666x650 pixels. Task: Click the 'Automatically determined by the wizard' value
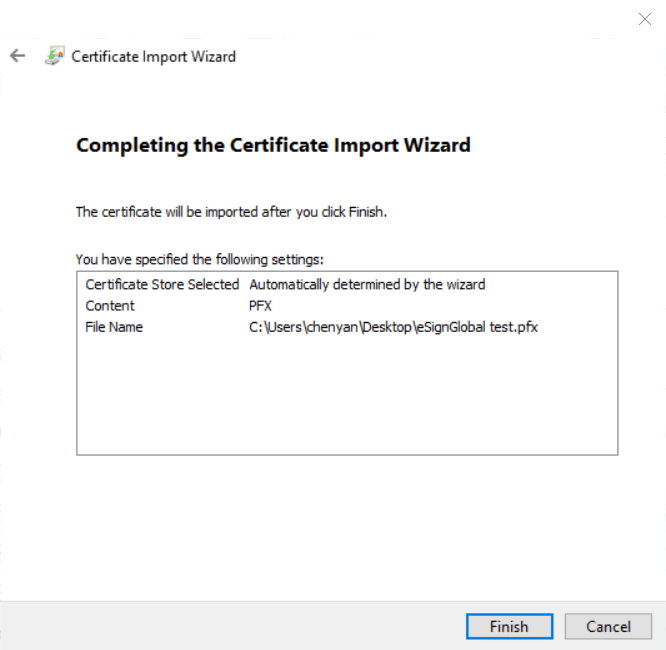(x=367, y=285)
